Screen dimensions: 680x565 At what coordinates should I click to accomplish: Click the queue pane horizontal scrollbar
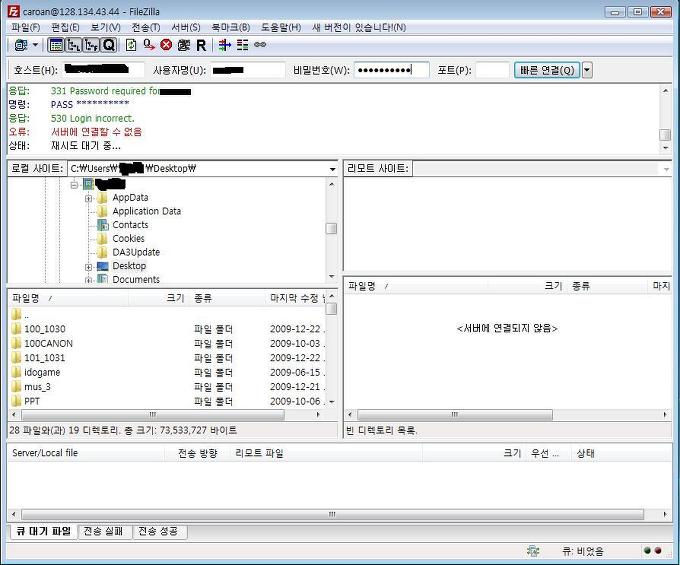coord(332,514)
